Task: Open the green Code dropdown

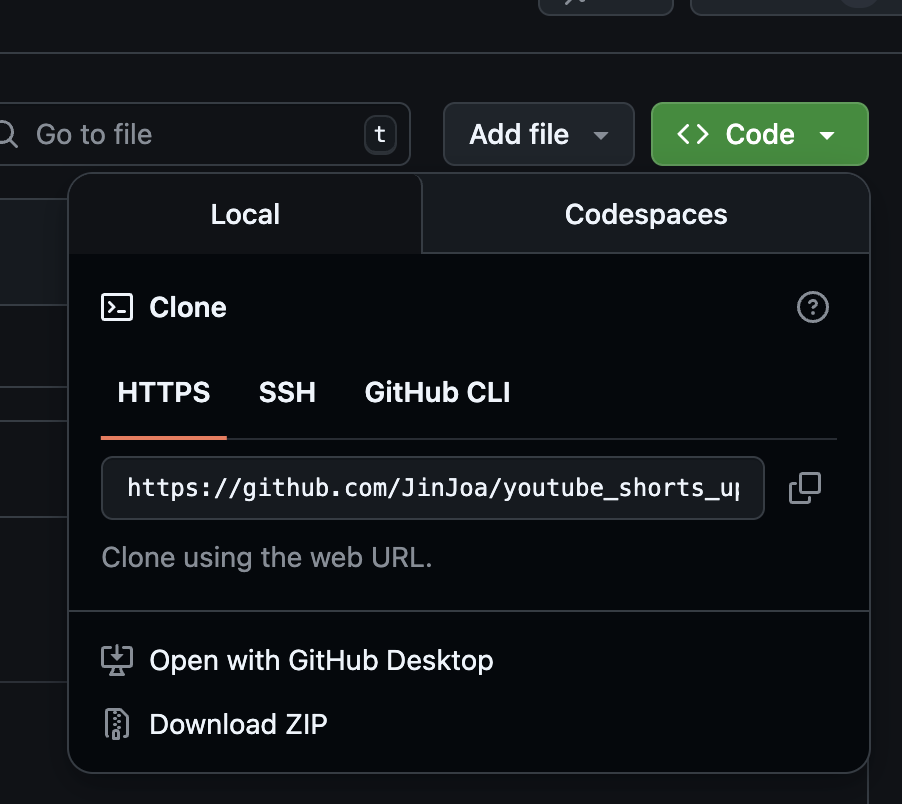Action: click(759, 134)
